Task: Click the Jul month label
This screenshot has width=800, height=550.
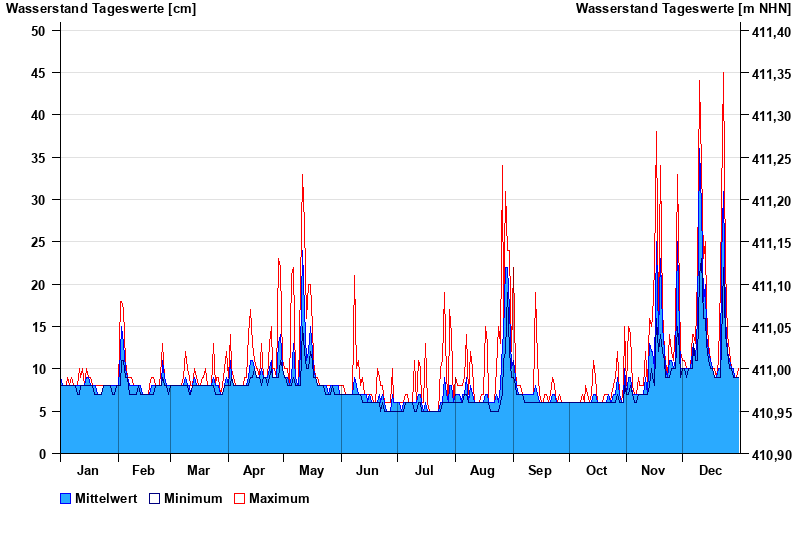Action: pos(425,470)
